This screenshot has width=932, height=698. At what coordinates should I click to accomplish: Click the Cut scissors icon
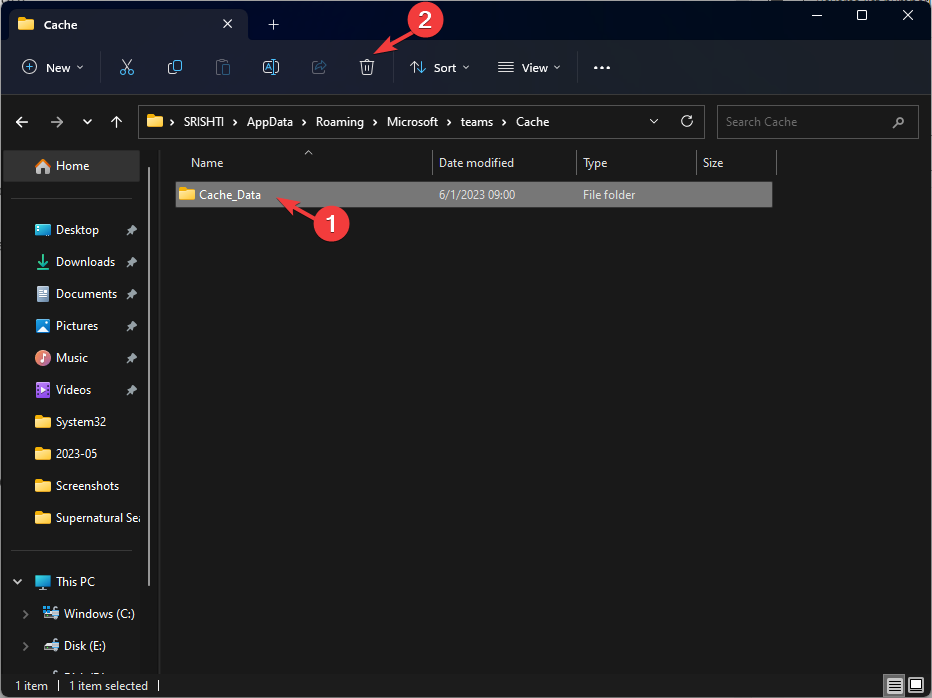pyautogui.click(x=127, y=67)
